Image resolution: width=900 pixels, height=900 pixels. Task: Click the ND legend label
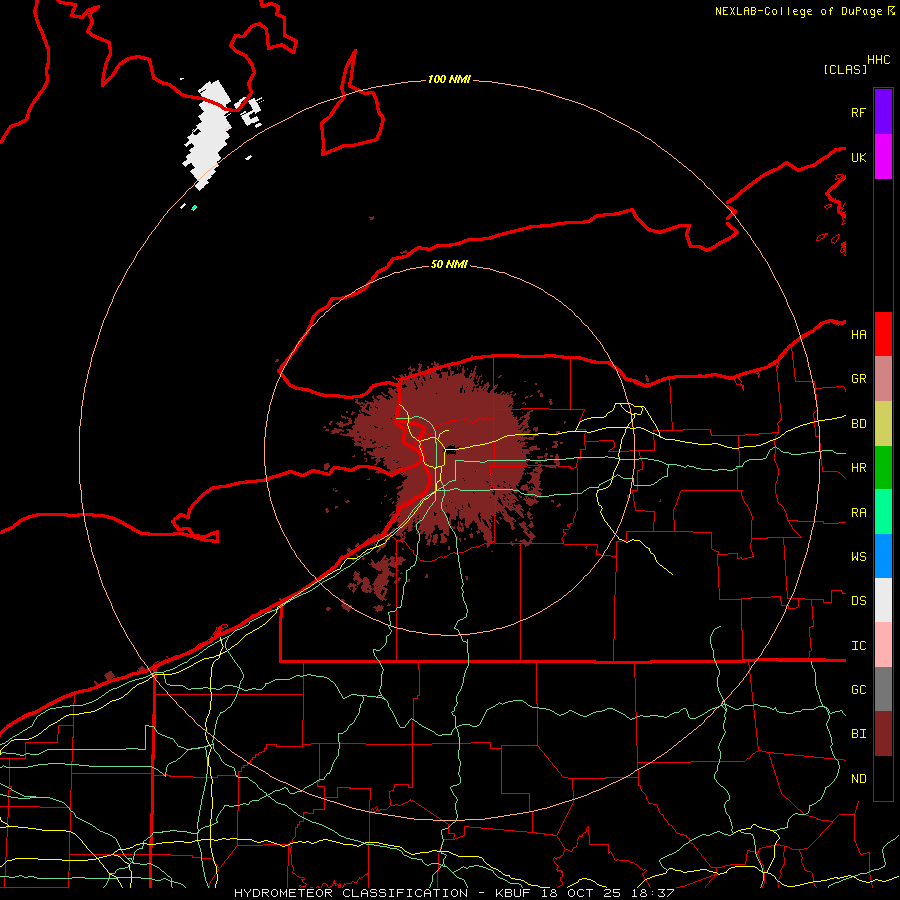pos(859,779)
